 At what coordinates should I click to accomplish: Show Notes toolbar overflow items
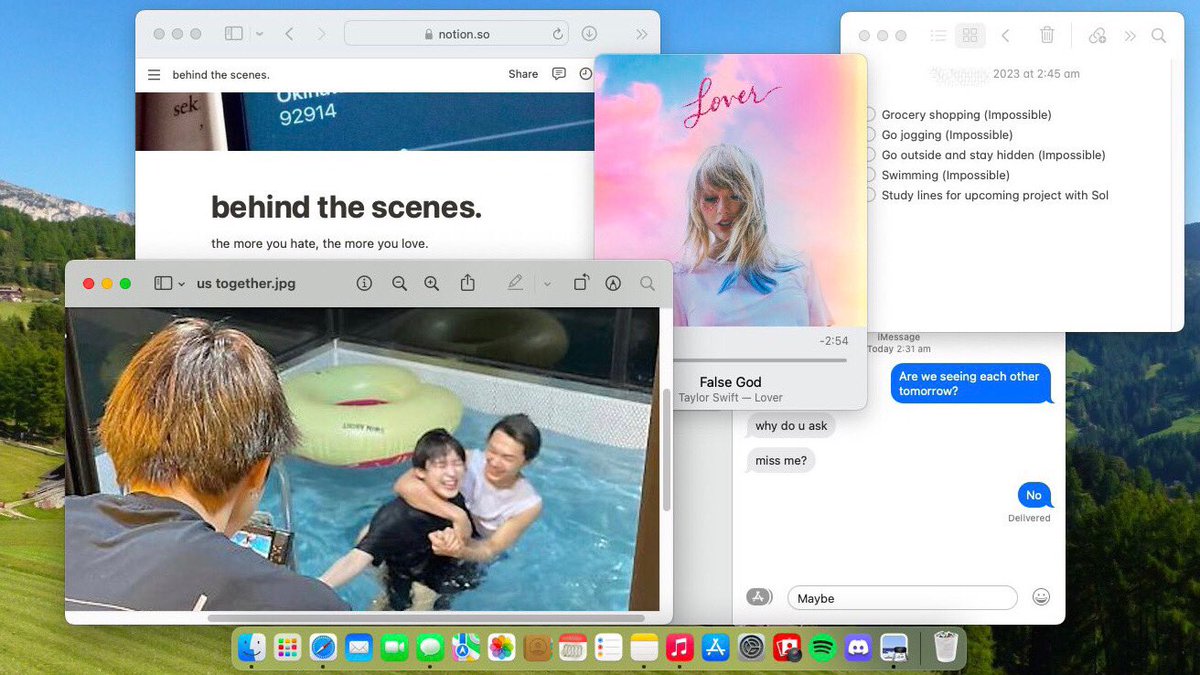pos(1130,35)
